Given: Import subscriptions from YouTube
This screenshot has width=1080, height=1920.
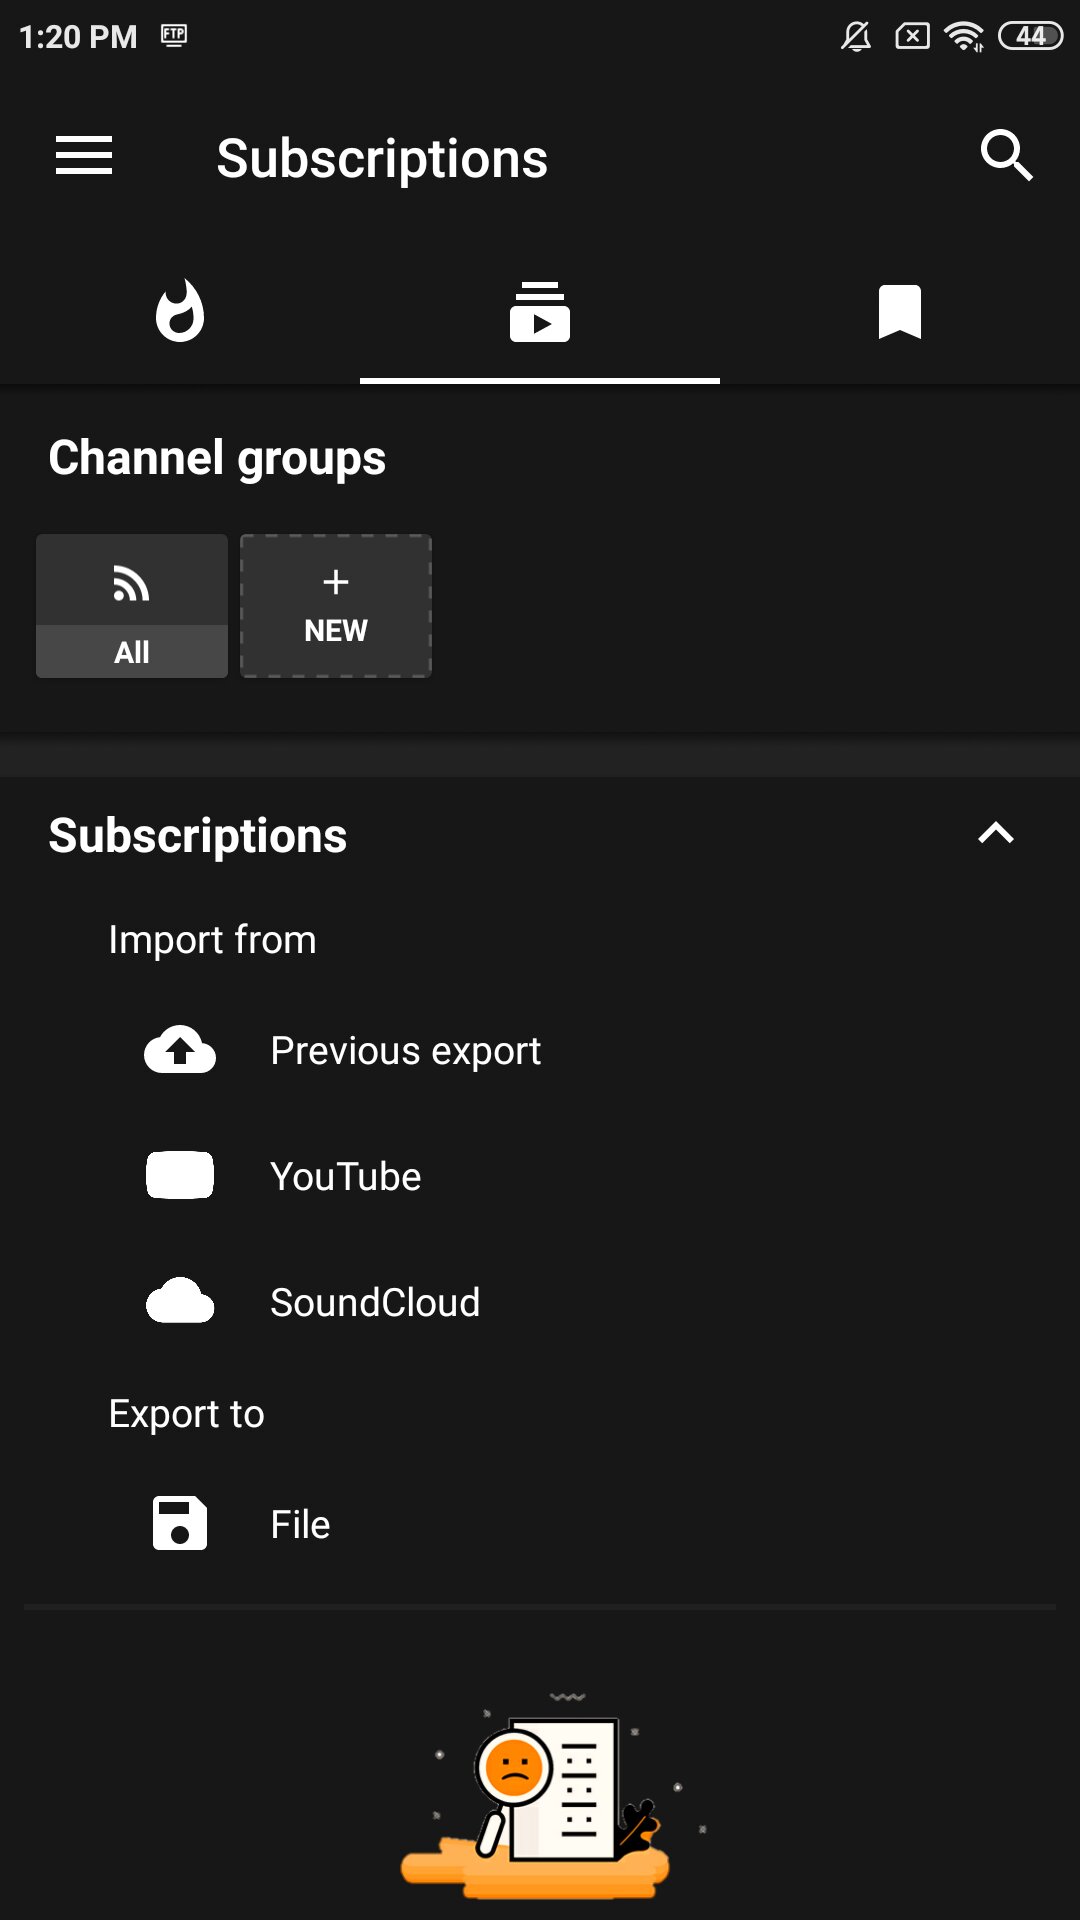Looking at the screenshot, I should [346, 1177].
